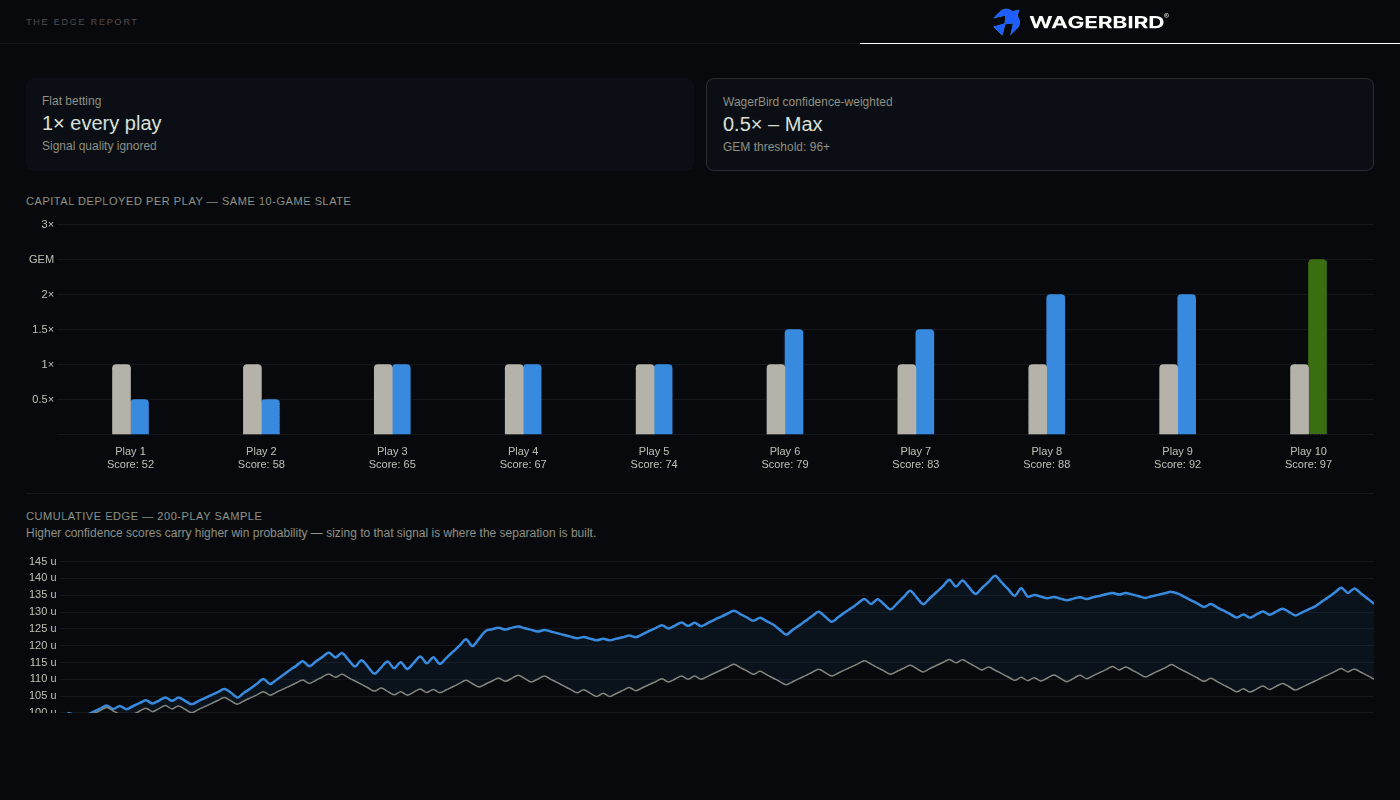
Task: Select the Flat betting strategy card
Action: click(360, 125)
